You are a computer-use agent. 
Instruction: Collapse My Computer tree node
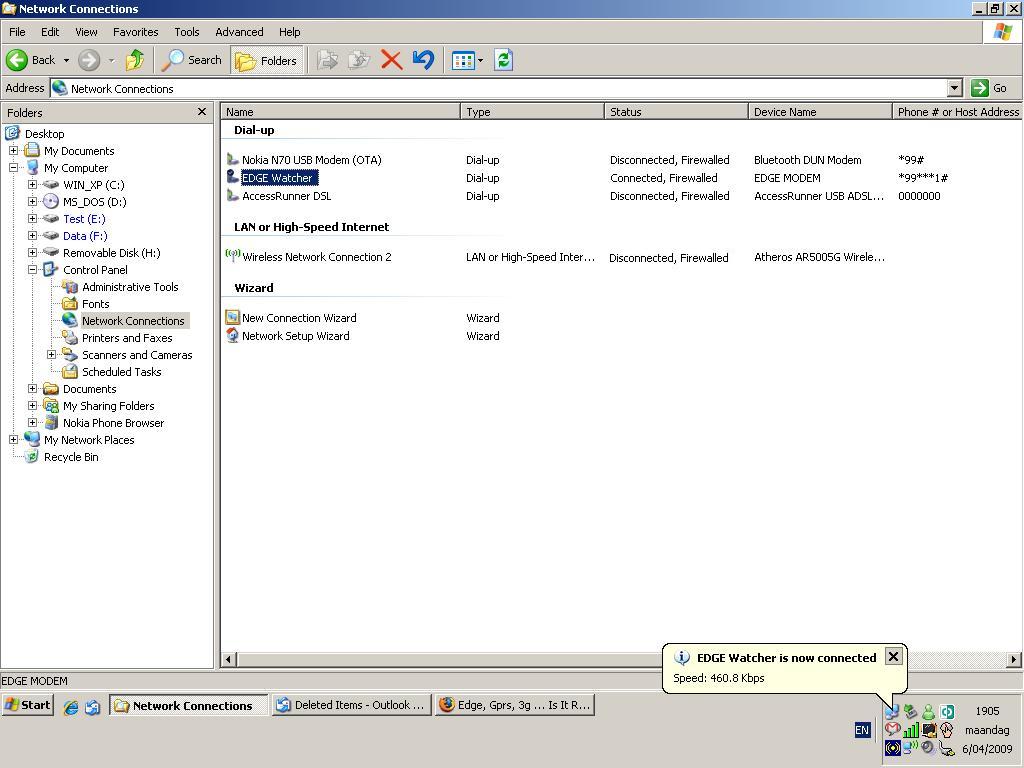[13, 167]
